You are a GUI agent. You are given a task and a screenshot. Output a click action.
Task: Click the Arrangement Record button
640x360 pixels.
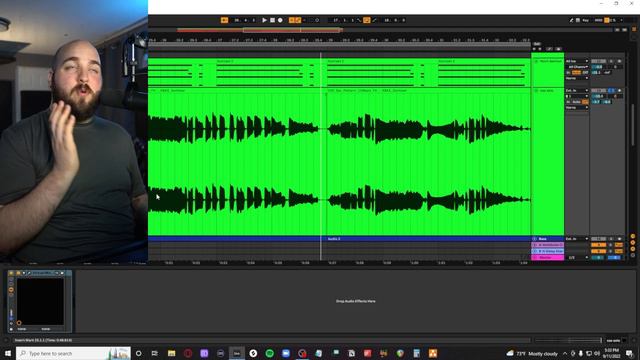pyautogui.click(x=280, y=20)
